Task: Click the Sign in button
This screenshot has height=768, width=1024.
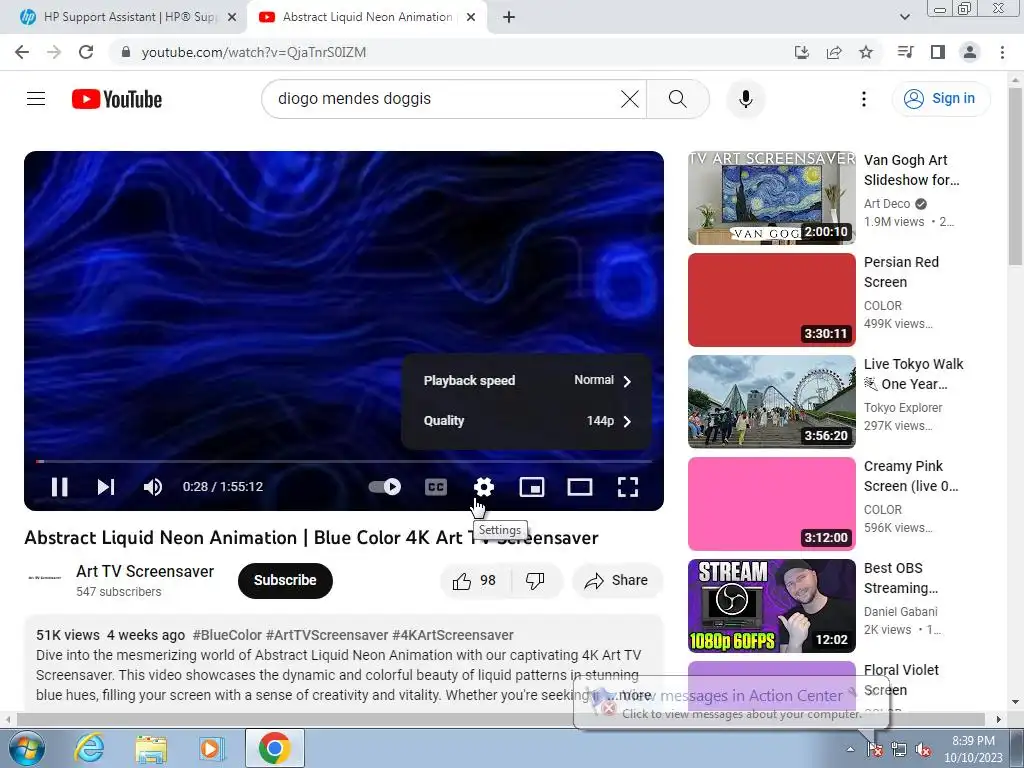Action: pyautogui.click(x=940, y=99)
